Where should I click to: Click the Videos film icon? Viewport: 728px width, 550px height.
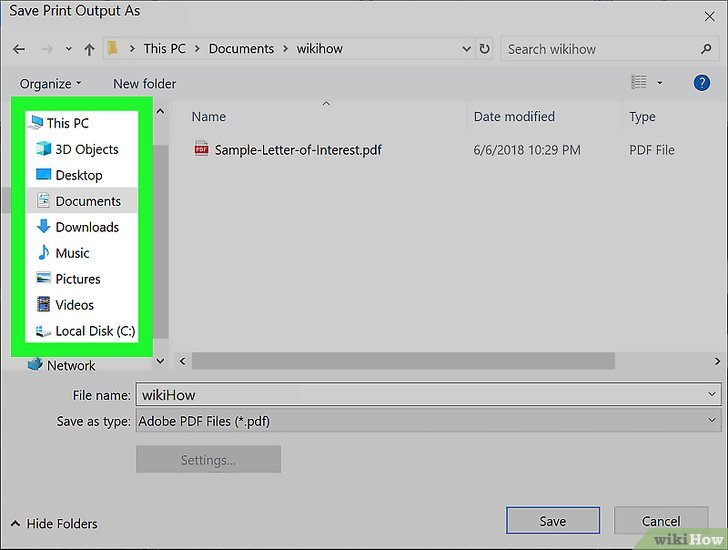coord(44,304)
